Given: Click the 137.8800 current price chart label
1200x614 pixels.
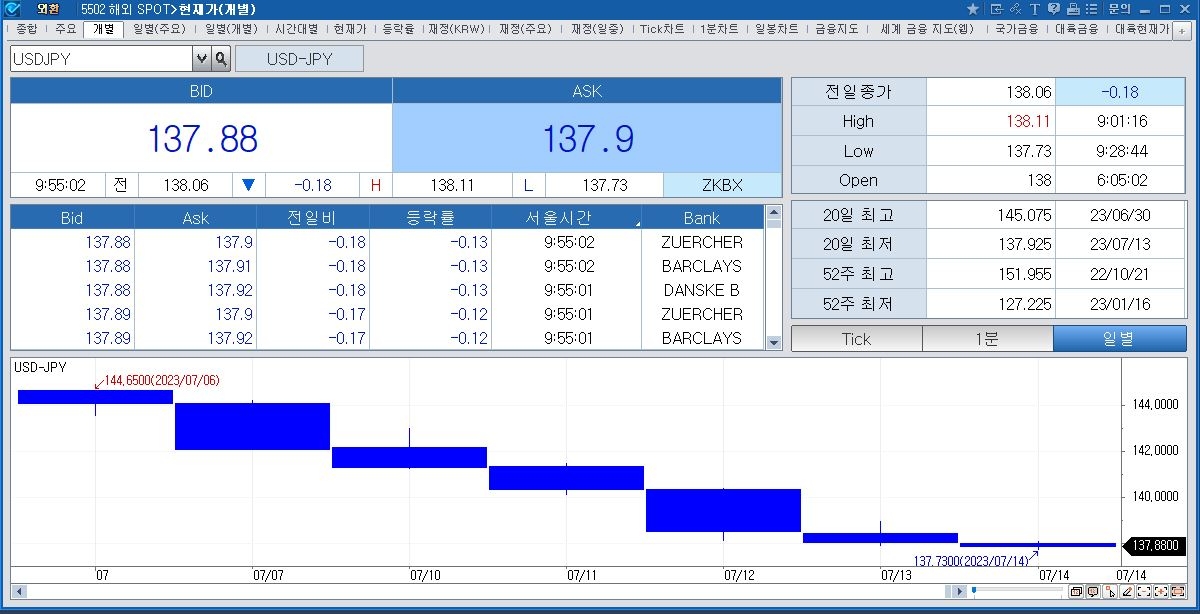Looking at the screenshot, I should (x=1155, y=546).
